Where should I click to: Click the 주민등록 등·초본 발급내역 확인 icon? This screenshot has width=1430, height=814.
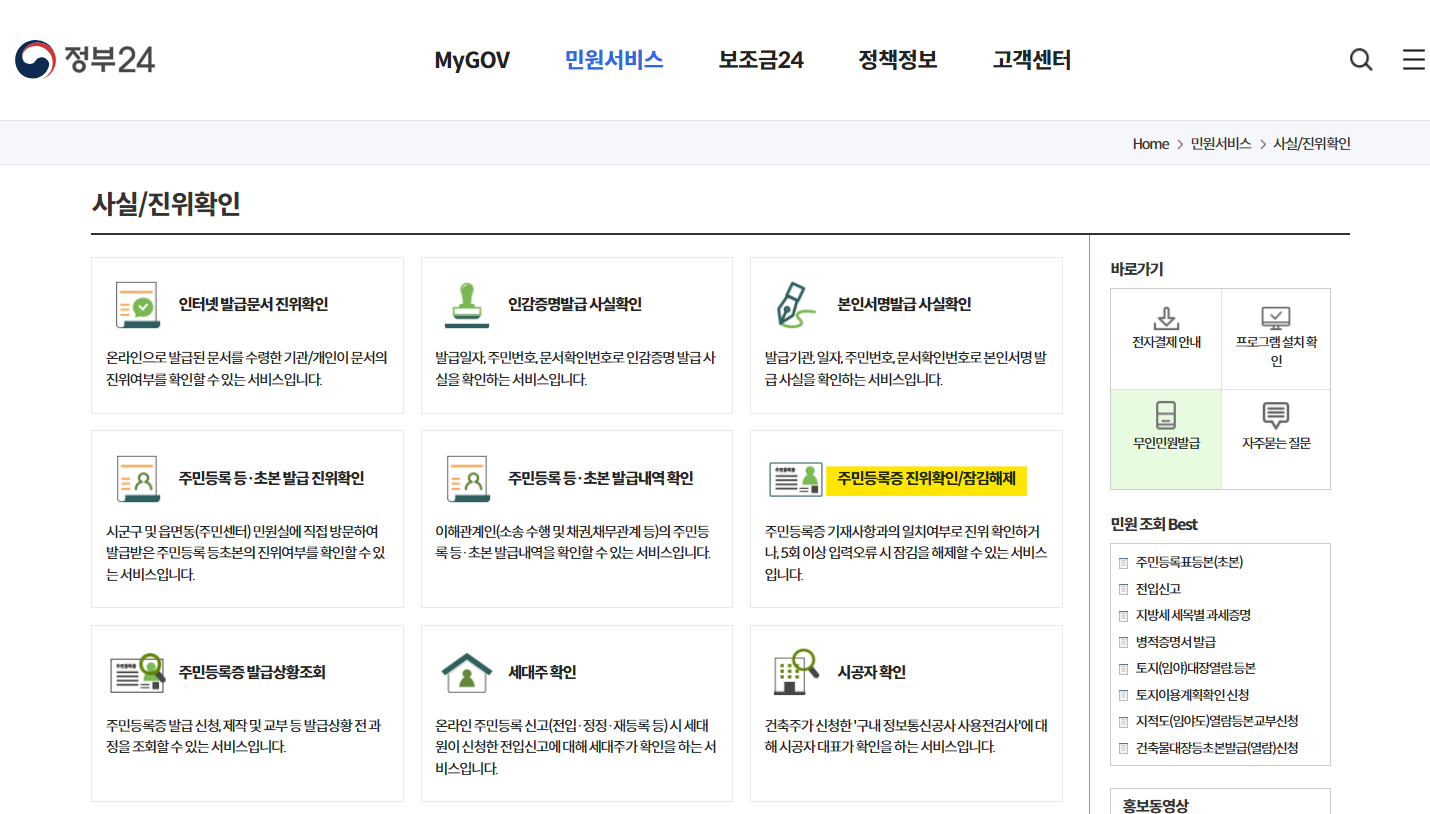tap(467, 479)
